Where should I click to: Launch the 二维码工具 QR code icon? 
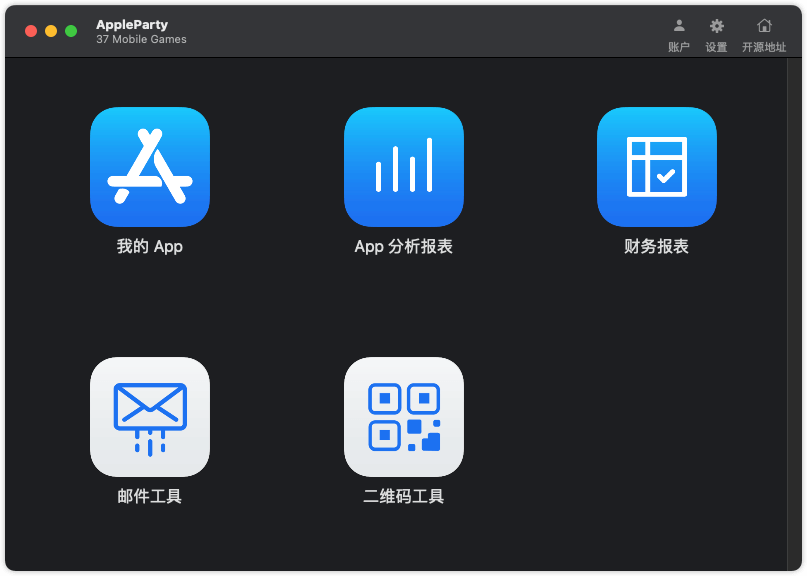click(x=404, y=417)
